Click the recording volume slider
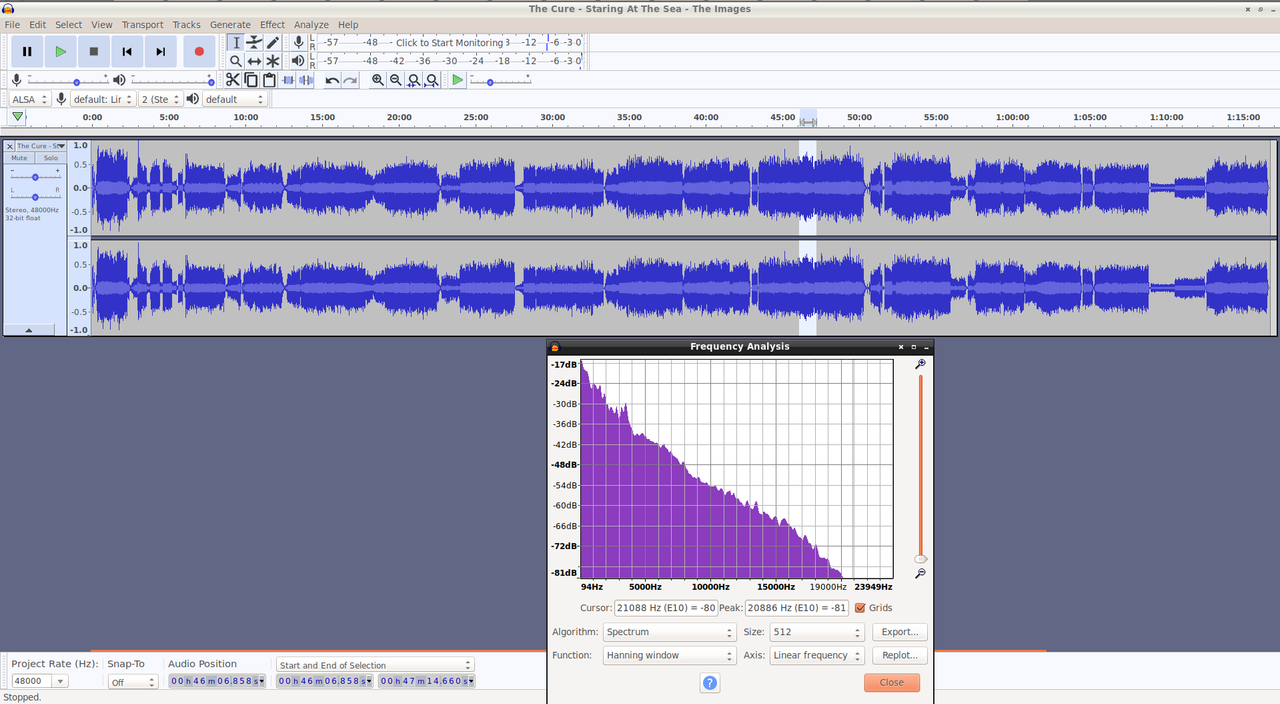 pyautogui.click(x=68, y=80)
